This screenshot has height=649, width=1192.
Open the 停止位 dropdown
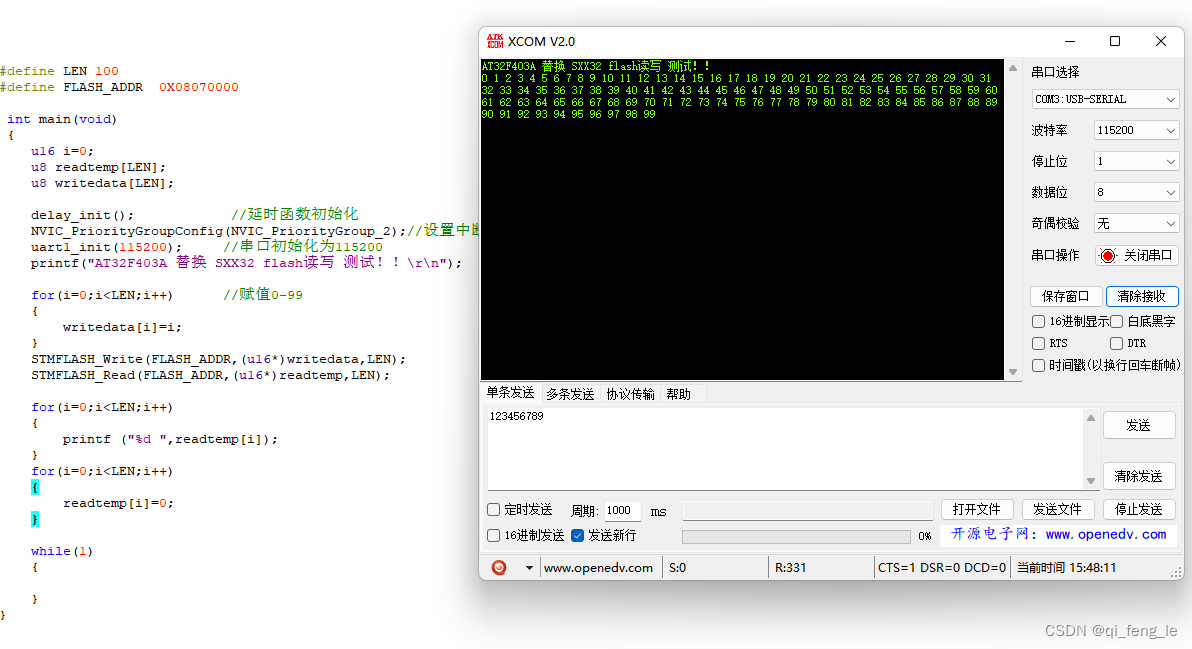pos(1137,161)
